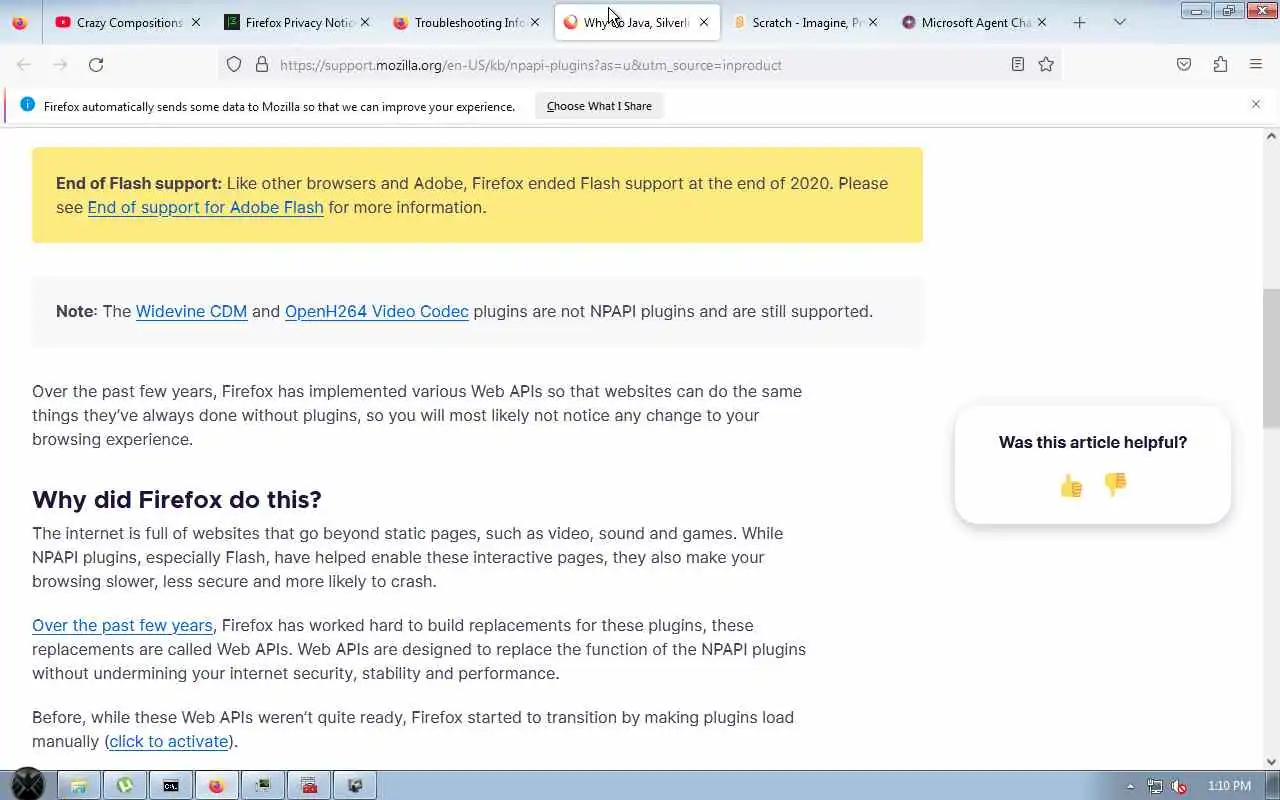Switch to the Microsoft Agent Cha tab
1280x800 pixels.
click(x=975, y=22)
